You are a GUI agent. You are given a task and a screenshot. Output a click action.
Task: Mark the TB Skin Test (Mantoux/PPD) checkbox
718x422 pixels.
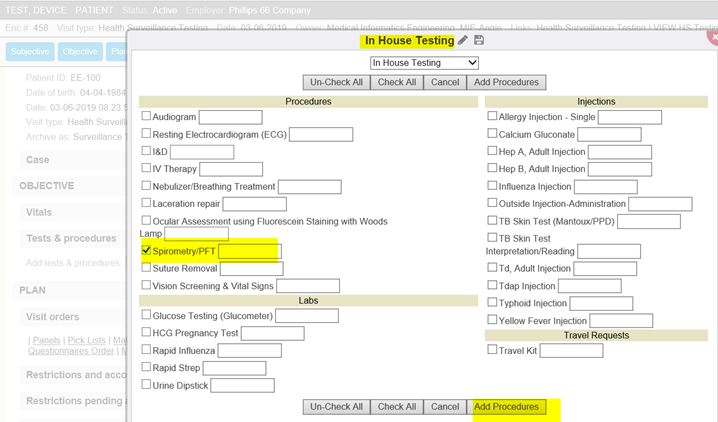(492, 220)
